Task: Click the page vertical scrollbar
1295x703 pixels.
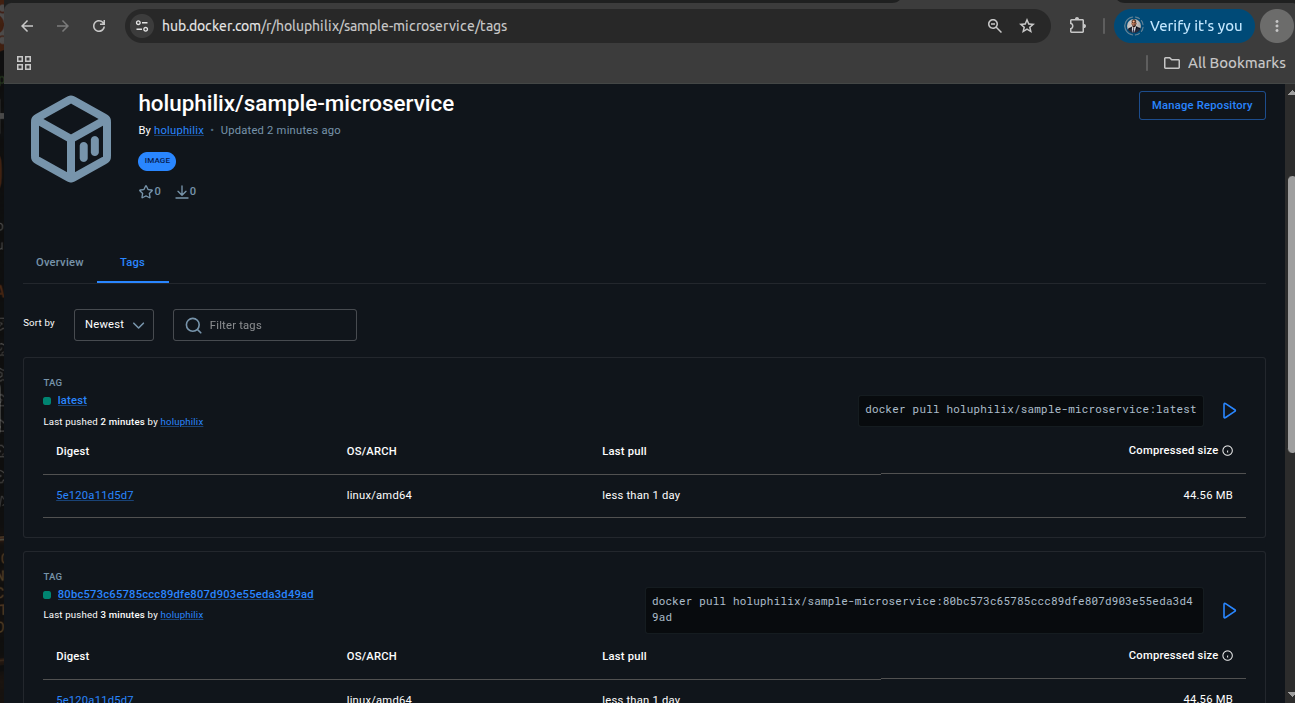Action: coord(1291,315)
